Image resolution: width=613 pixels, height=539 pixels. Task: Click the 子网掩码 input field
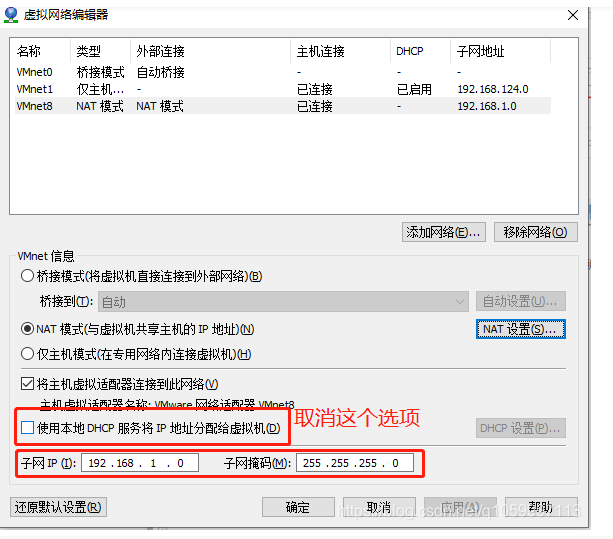pyautogui.click(x=355, y=463)
